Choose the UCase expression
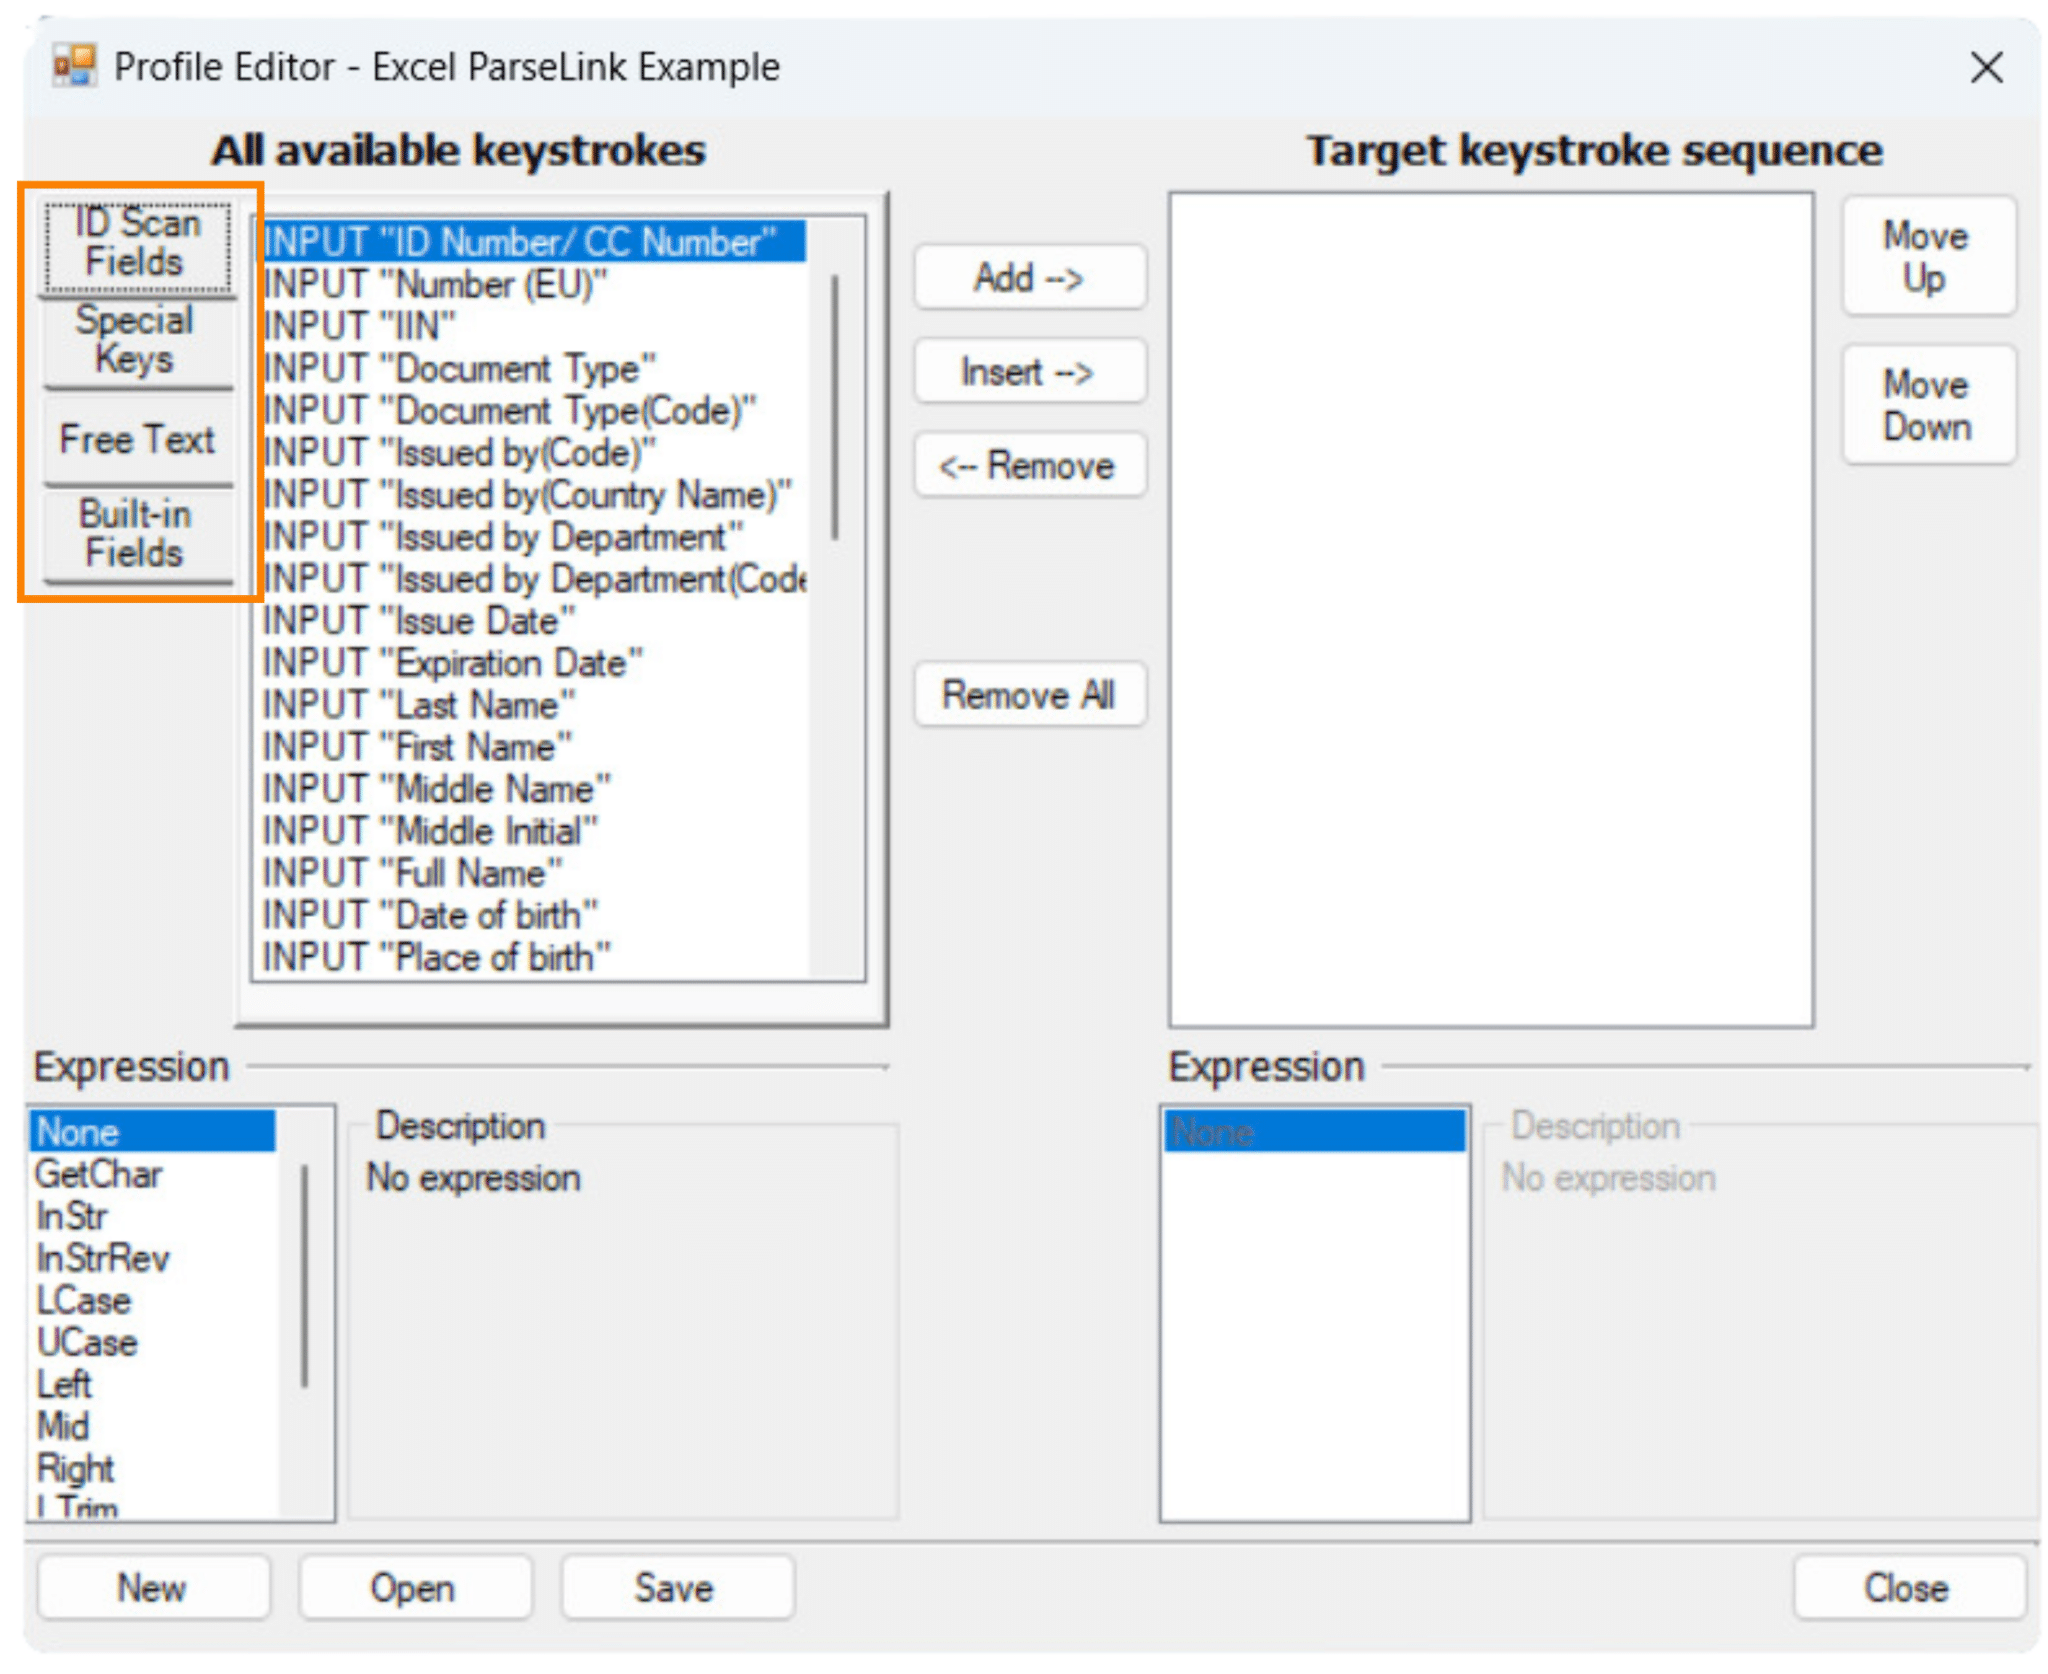2048x1674 pixels. [x=87, y=1342]
